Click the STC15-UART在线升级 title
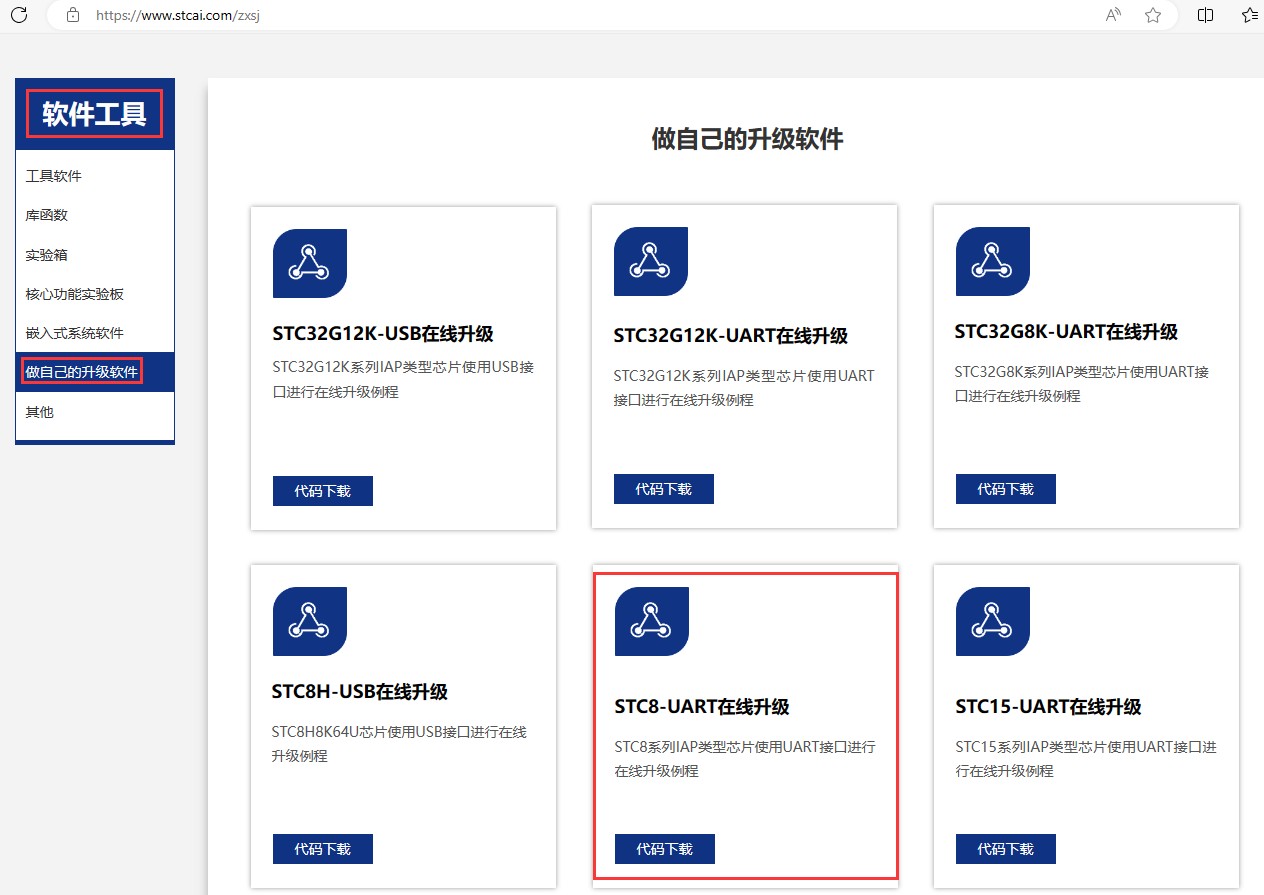1264x895 pixels. tap(1048, 707)
